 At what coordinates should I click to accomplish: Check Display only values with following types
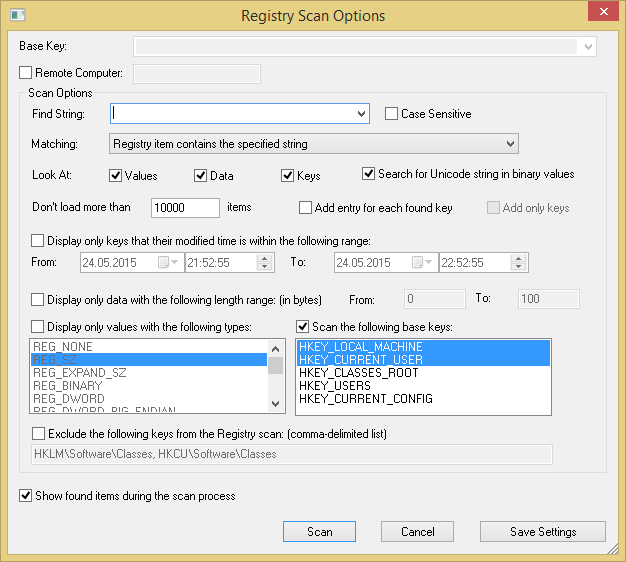[x=38, y=327]
